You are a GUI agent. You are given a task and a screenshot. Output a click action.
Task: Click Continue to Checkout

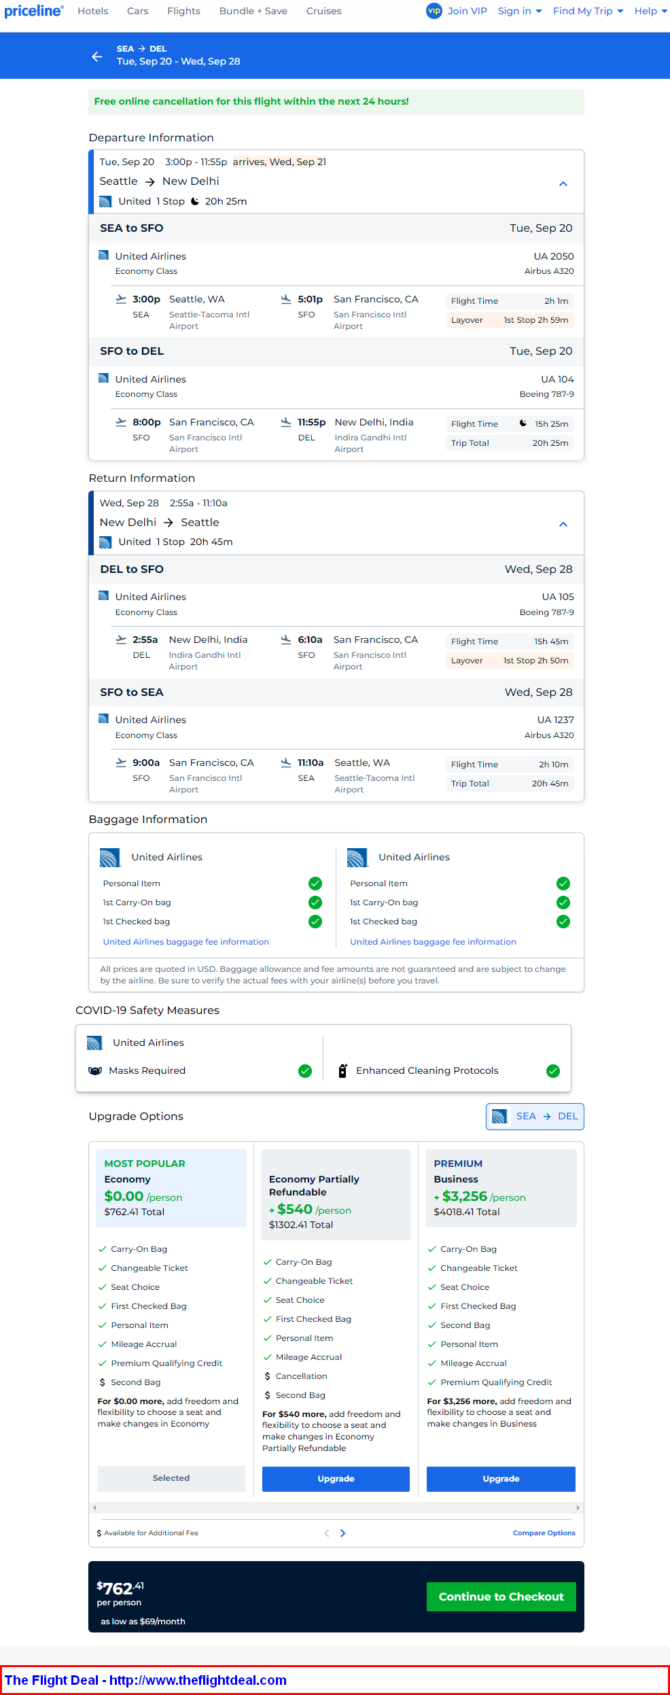(x=501, y=1596)
